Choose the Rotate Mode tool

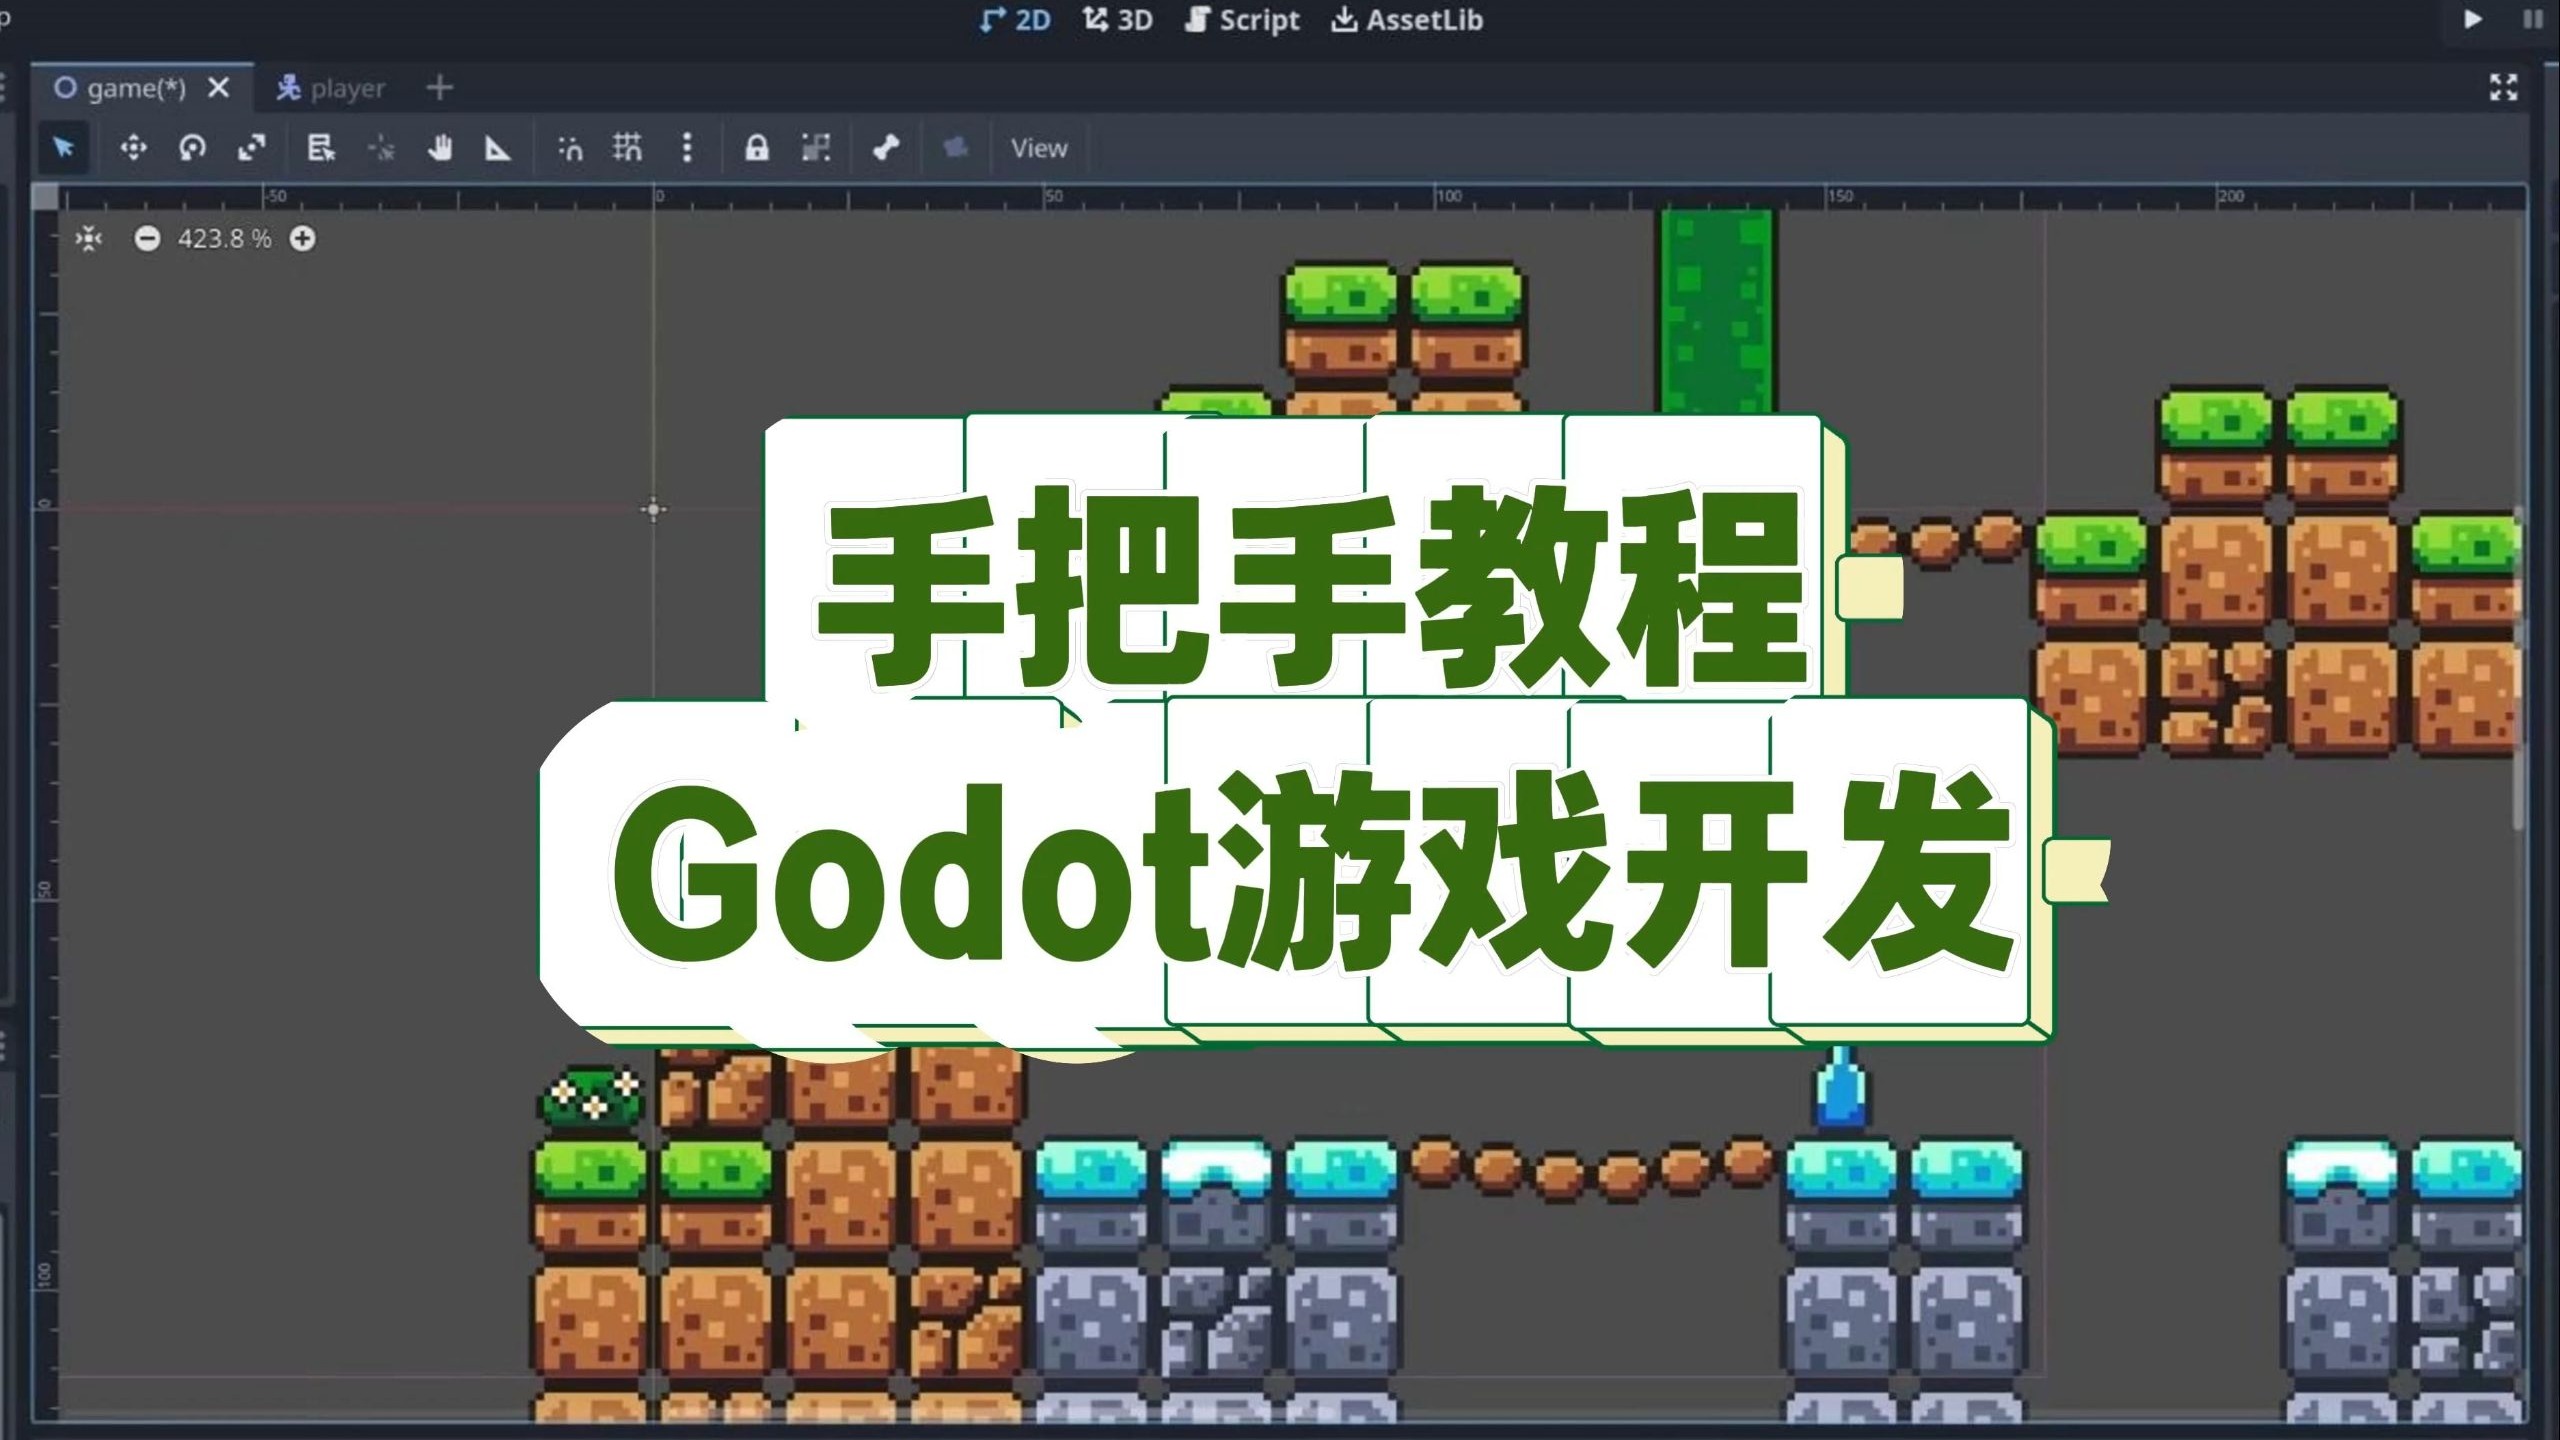coord(192,148)
